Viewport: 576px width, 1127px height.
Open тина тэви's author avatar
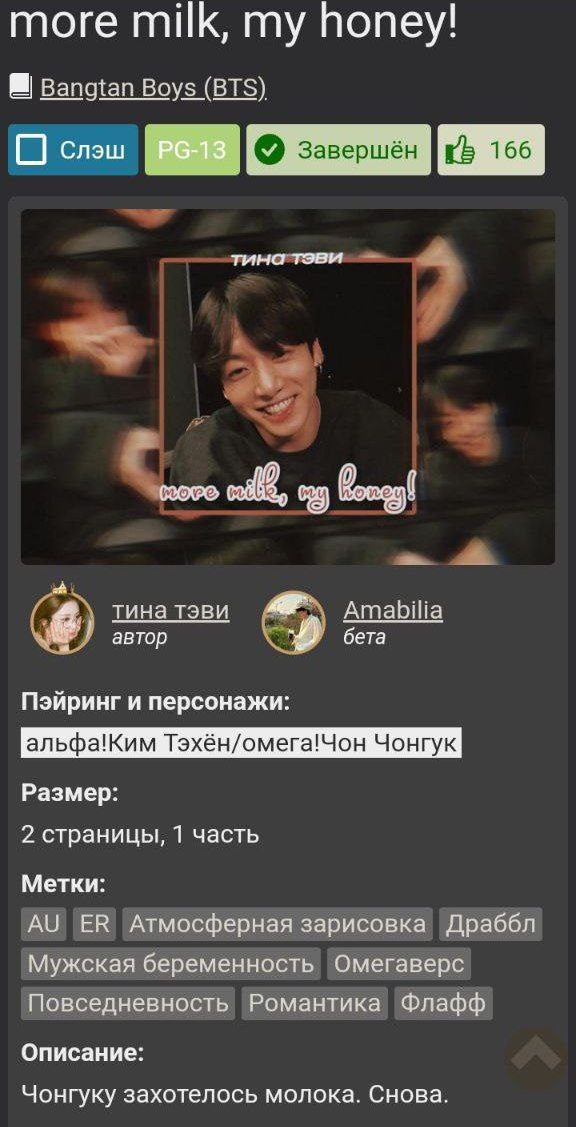tap(63, 621)
